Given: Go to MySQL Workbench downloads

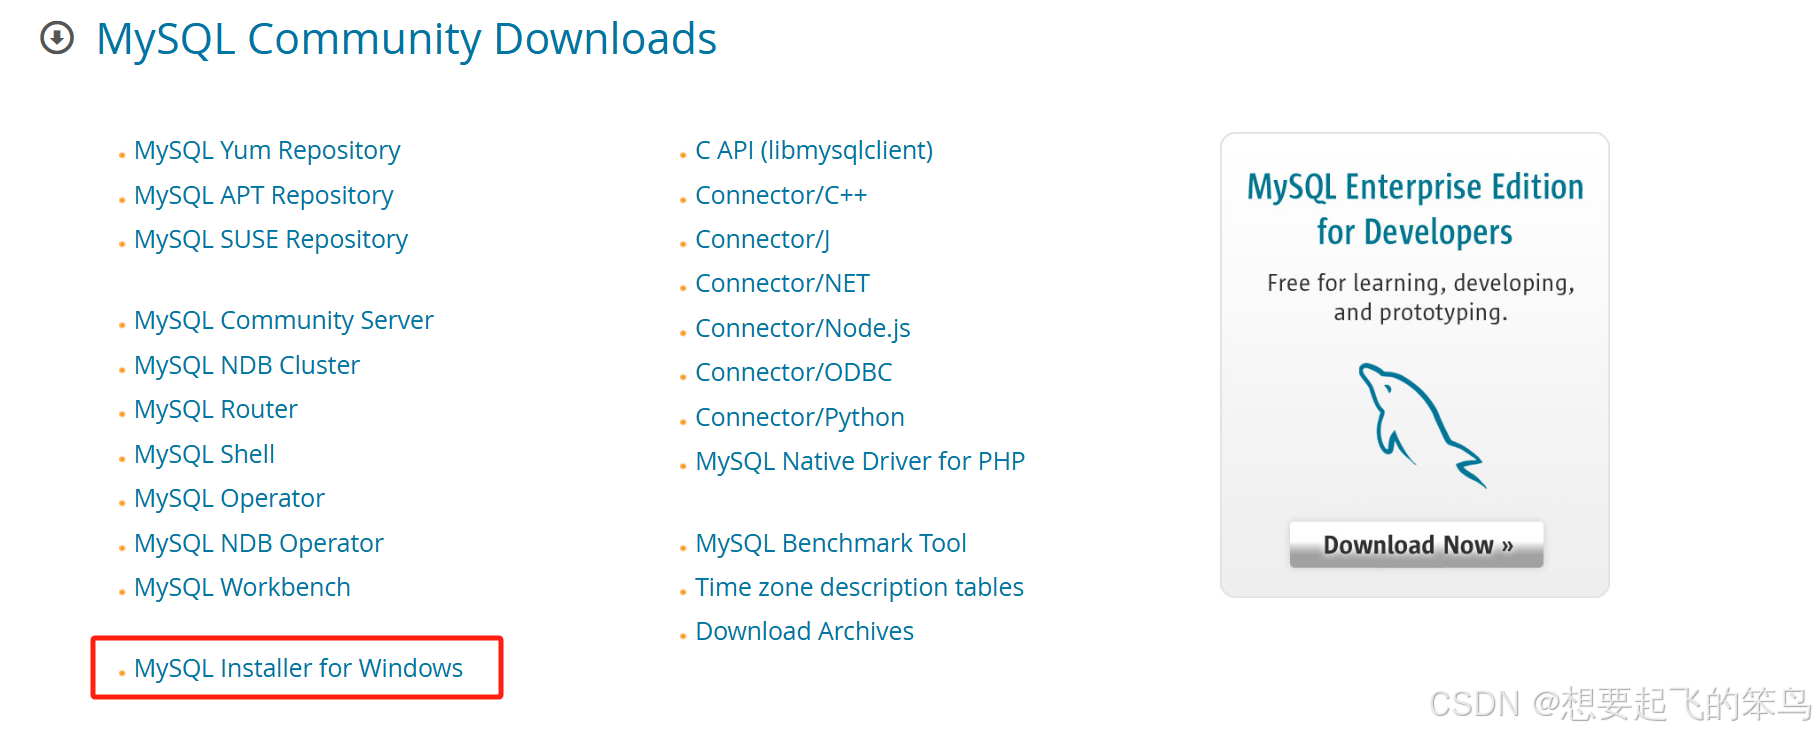Looking at the screenshot, I should (242, 587).
